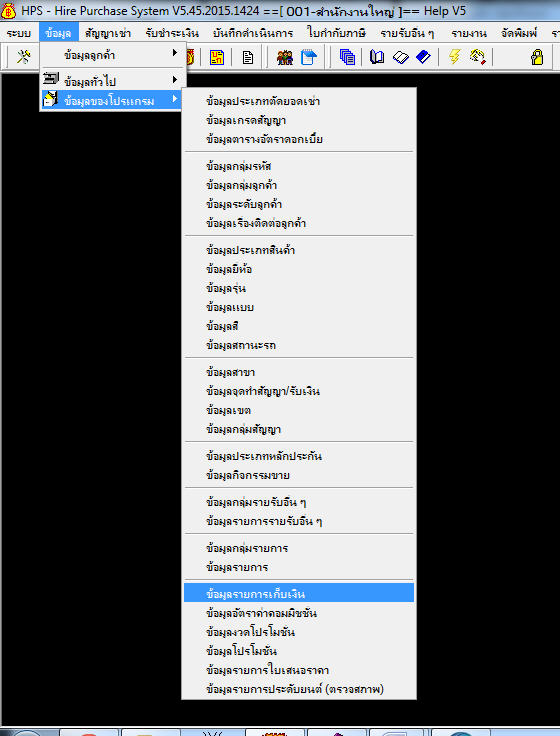Click the open book icon
This screenshot has width=560, height=736.
376,57
